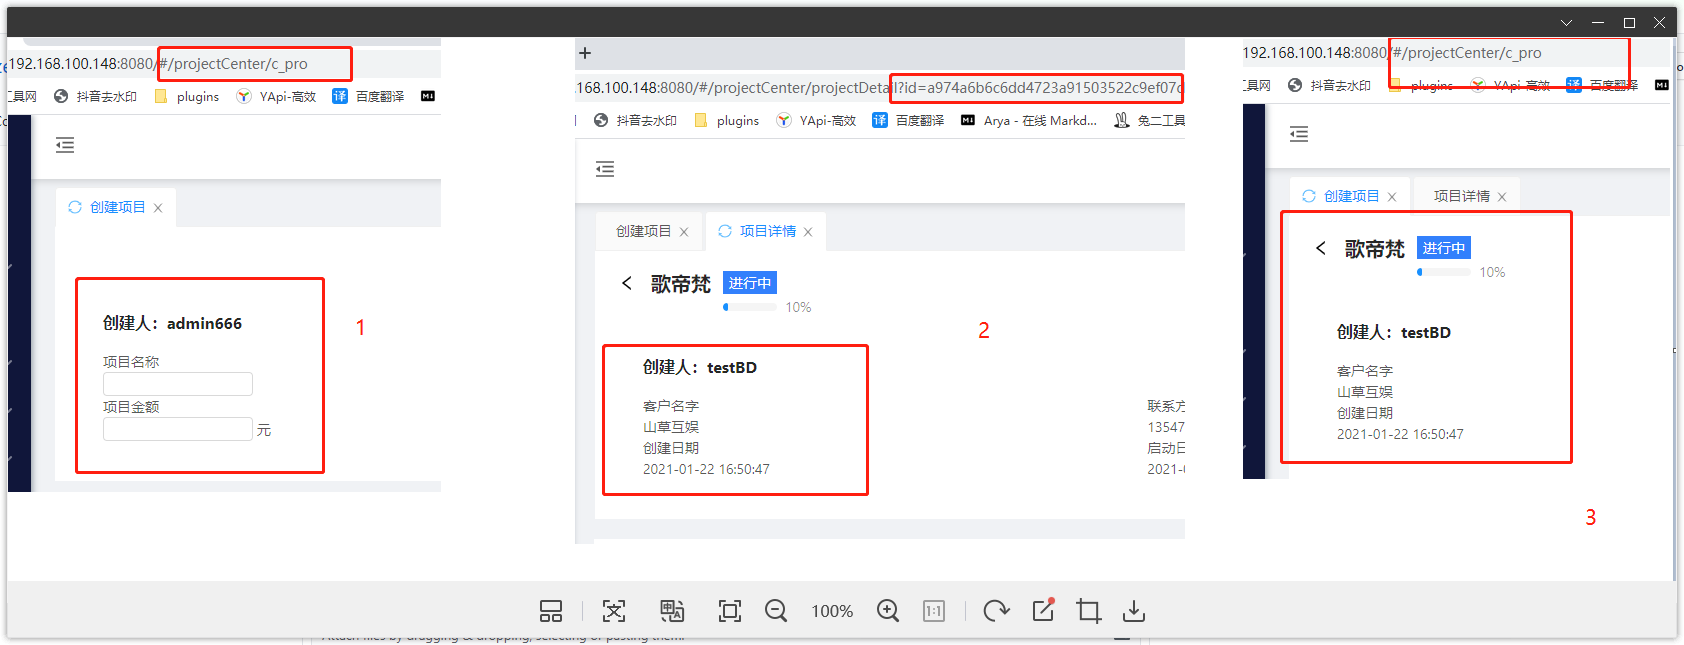Image resolution: width=1684 pixels, height=645 pixels.
Task: Click the 100% zoom level readout
Action: [x=832, y=611]
